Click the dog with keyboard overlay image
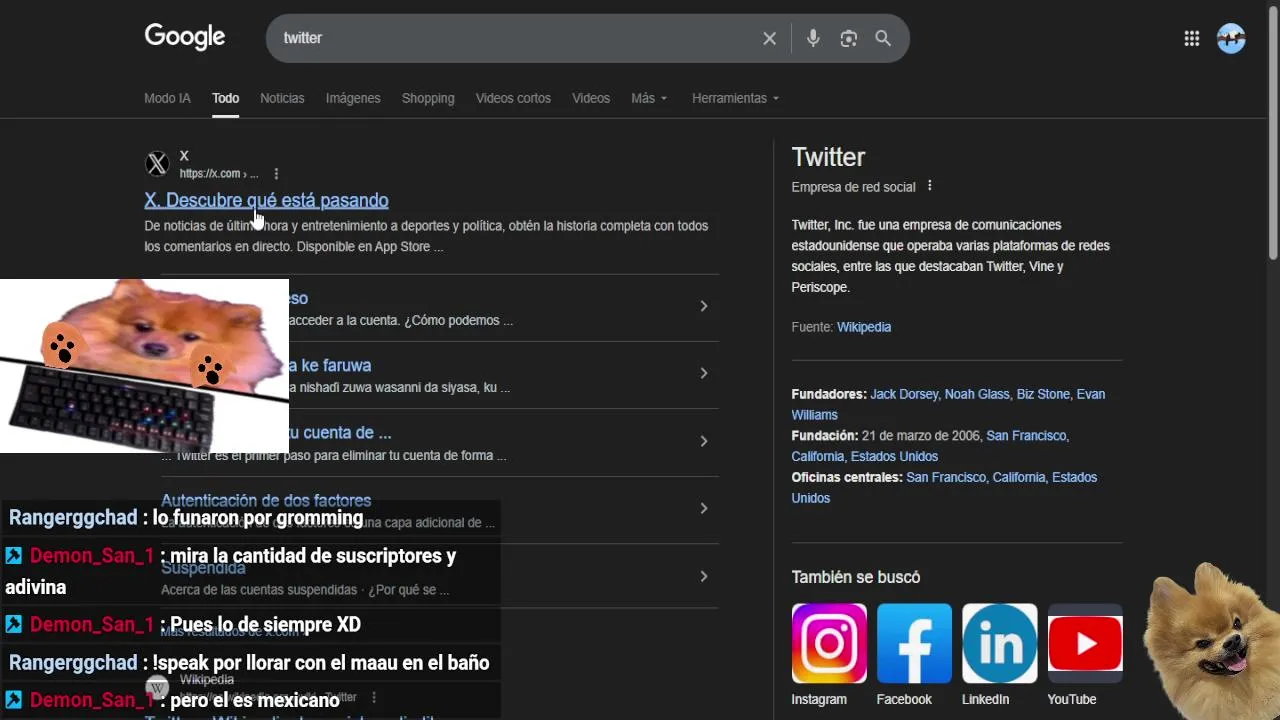1280x720 pixels. (x=144, y=366)
